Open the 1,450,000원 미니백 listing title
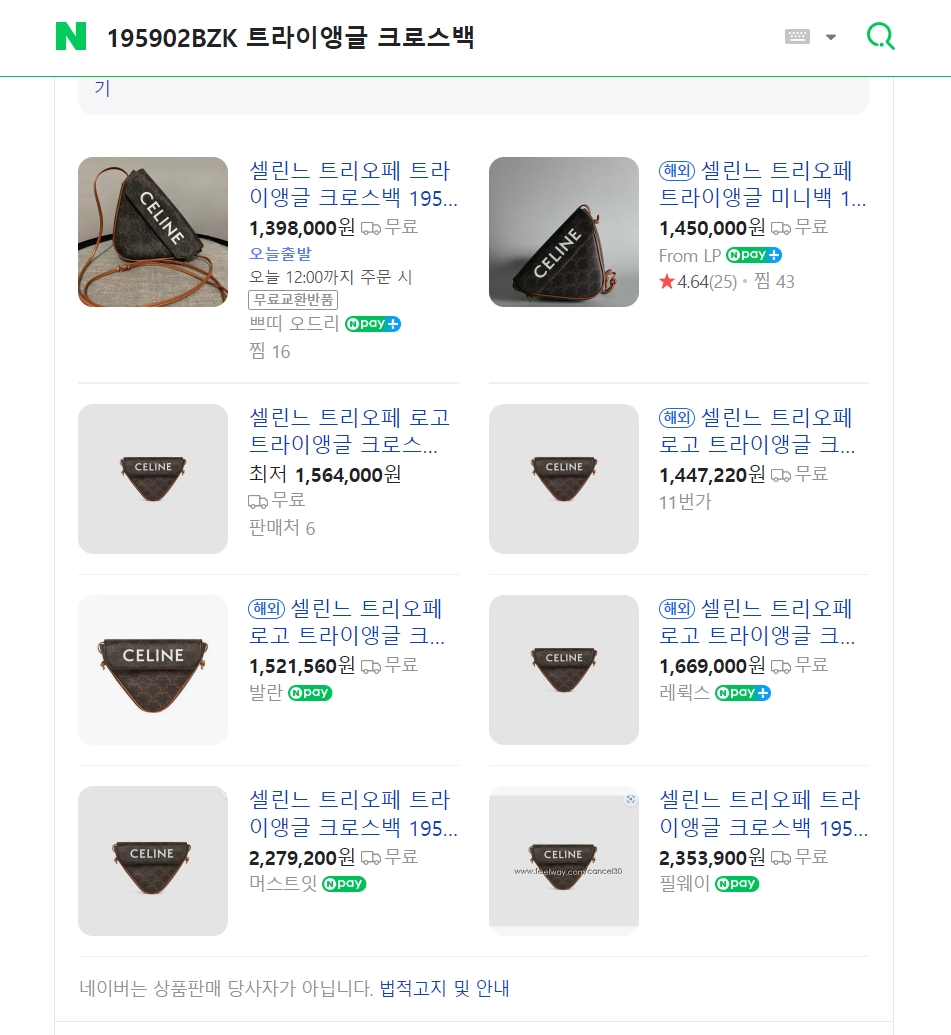This screenshot has height=1035, width=951. [763, 184]
